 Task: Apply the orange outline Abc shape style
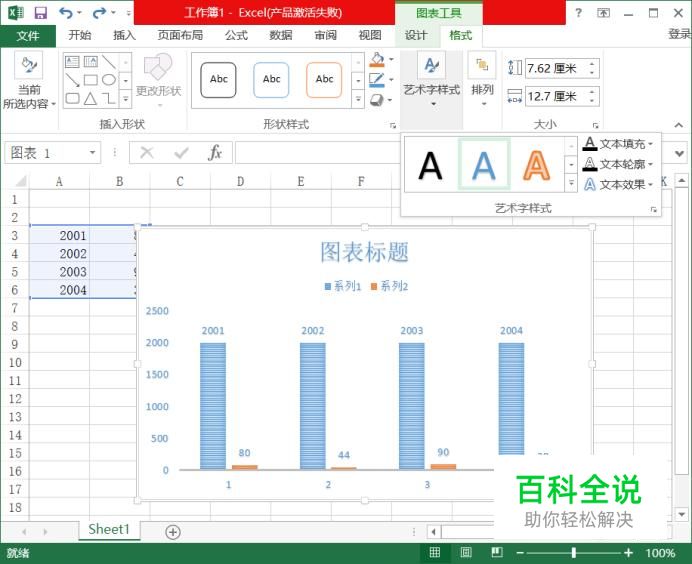(324, 80)
